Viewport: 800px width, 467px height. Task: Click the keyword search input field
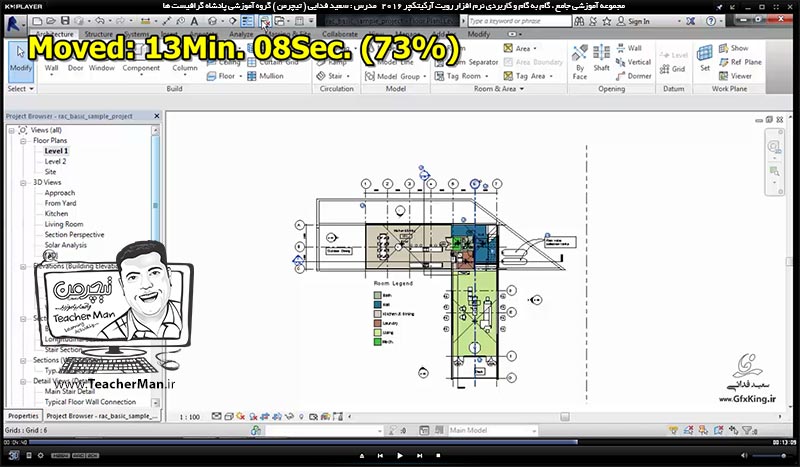[519, 21]
